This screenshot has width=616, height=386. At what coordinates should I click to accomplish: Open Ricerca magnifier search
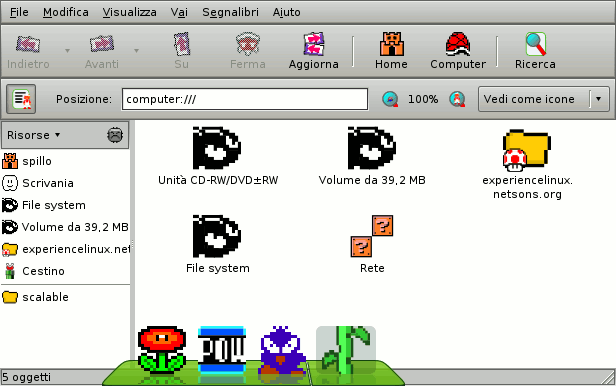click(535, 51)
